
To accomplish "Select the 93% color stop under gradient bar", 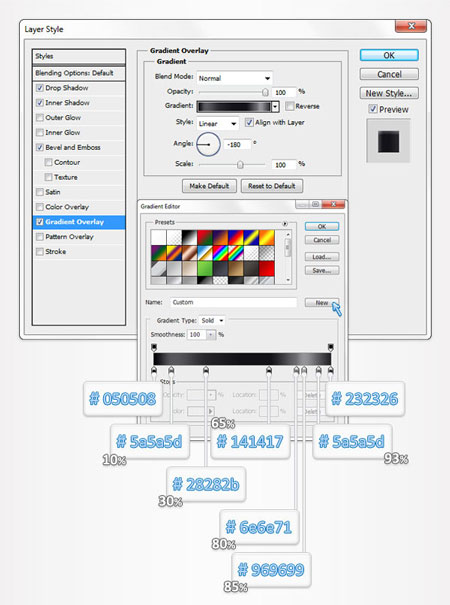I will (318, 371).
